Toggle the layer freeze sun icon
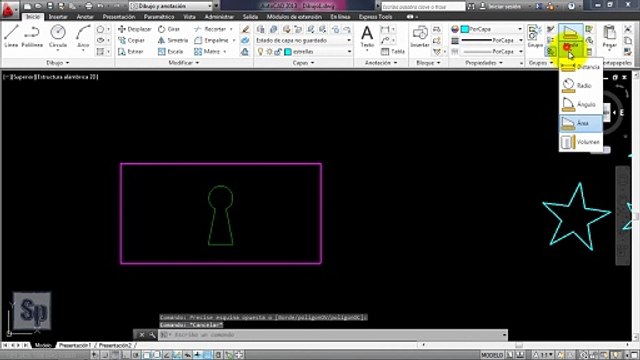The image size is (640, 360). tap(269, 52)
